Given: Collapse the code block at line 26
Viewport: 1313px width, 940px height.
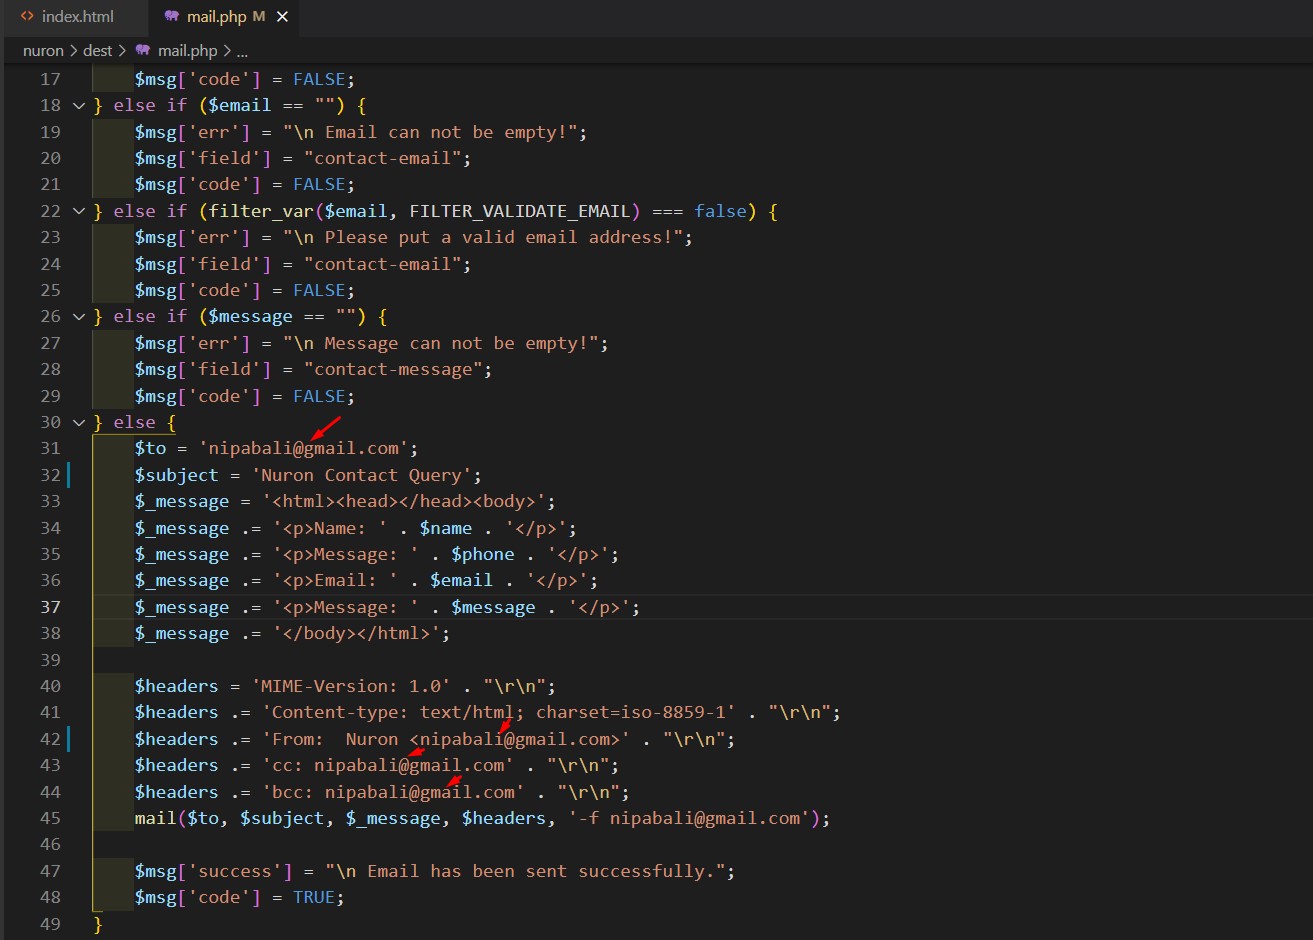Looking at the screenshot, I should [x=79, y=316].
